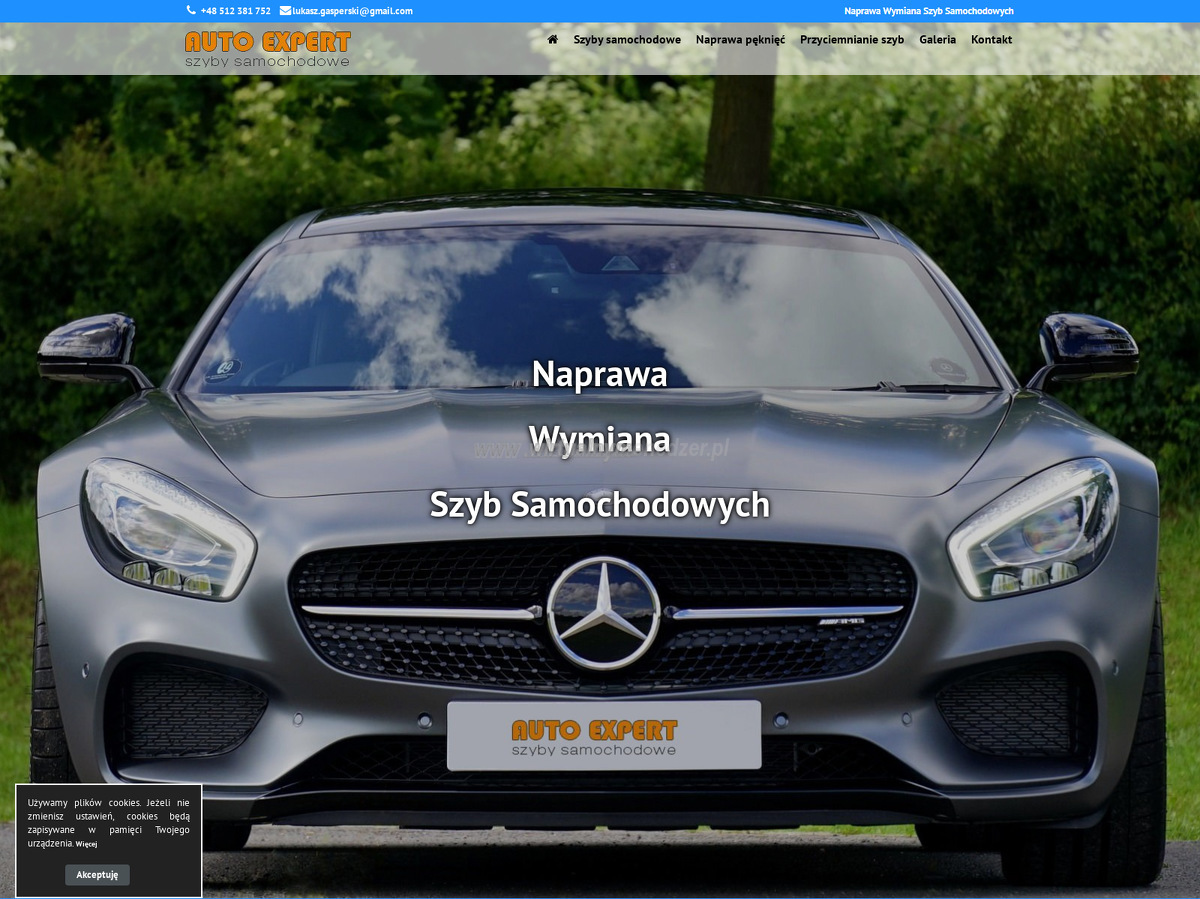The image size is (1200, 899).
Task: Call phone number +48 512 381 752
Action: pos(235,11)
